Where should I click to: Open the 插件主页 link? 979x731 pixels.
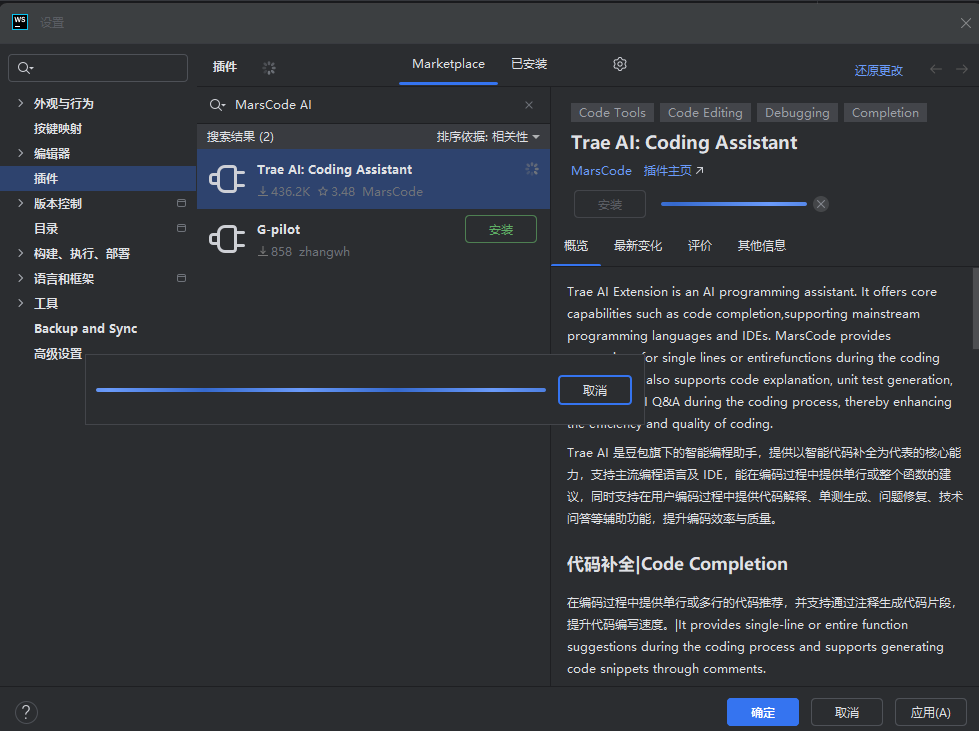point(673,170)
